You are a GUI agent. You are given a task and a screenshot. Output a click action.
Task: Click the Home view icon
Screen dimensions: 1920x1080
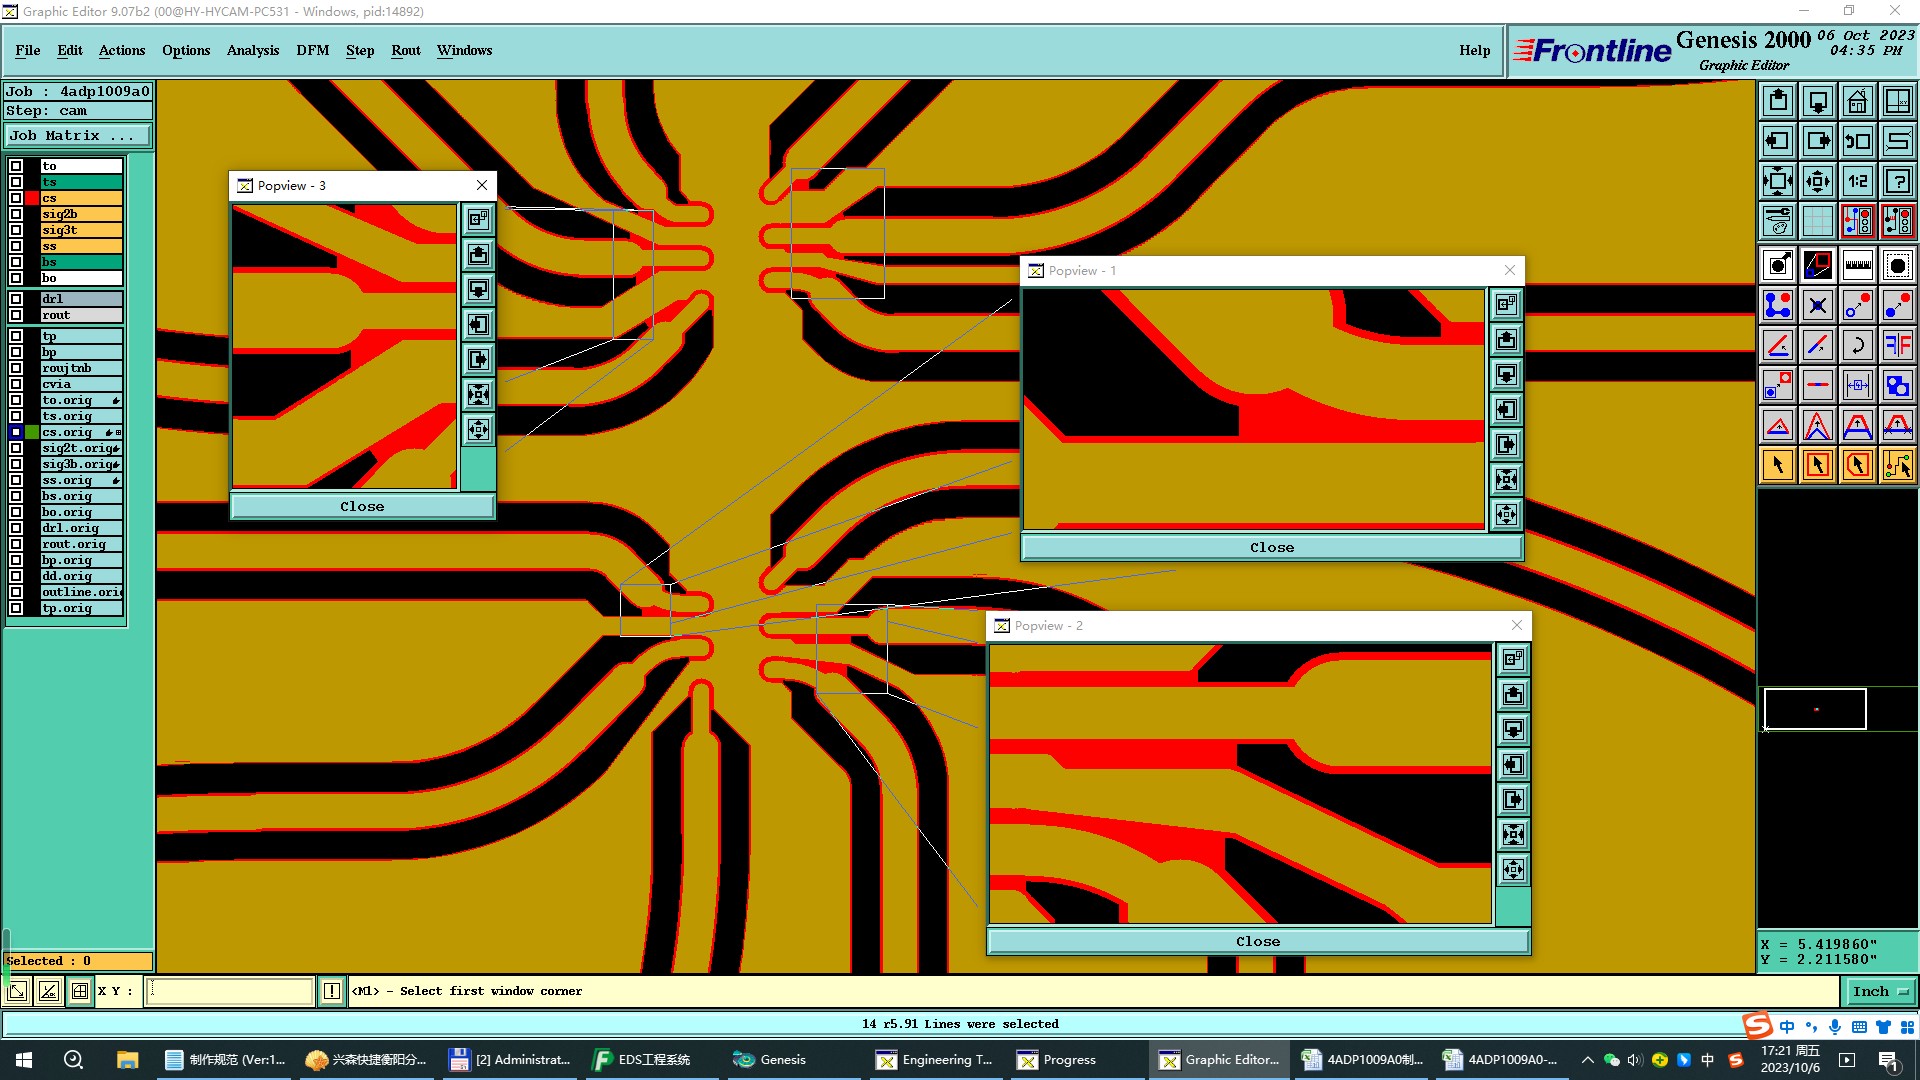1857,101
